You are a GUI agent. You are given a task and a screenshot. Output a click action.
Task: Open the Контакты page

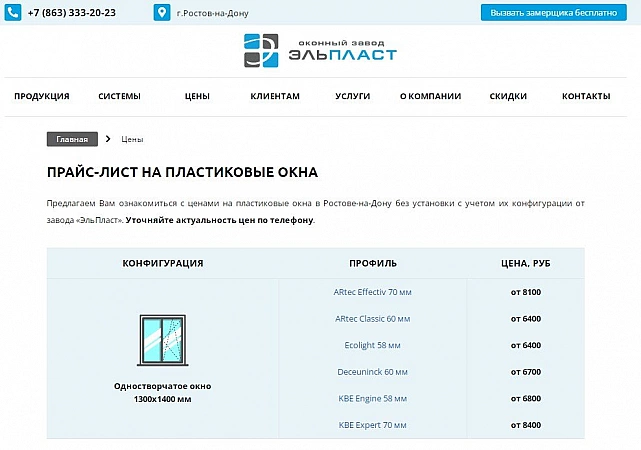(x=586, y=97)
